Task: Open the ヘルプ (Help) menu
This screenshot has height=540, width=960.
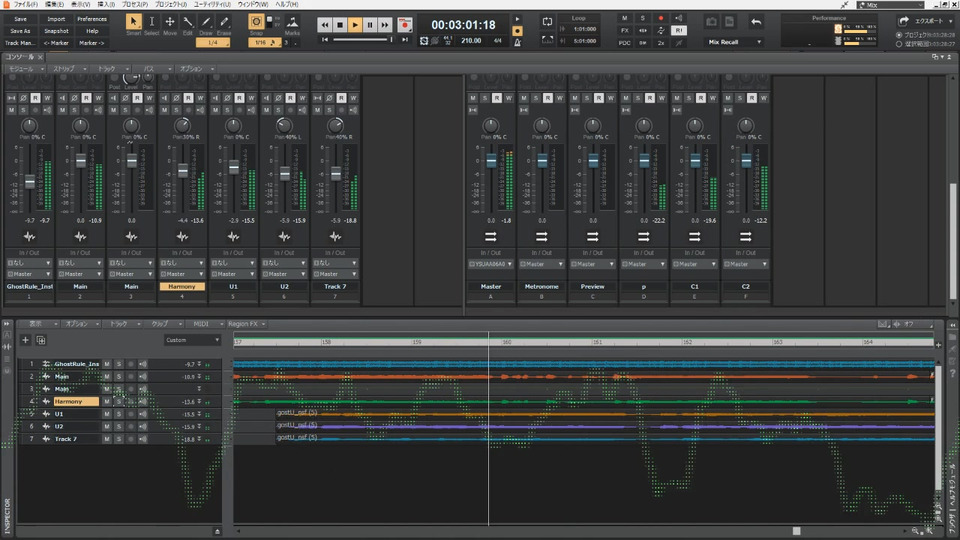Action: point(287,4)
